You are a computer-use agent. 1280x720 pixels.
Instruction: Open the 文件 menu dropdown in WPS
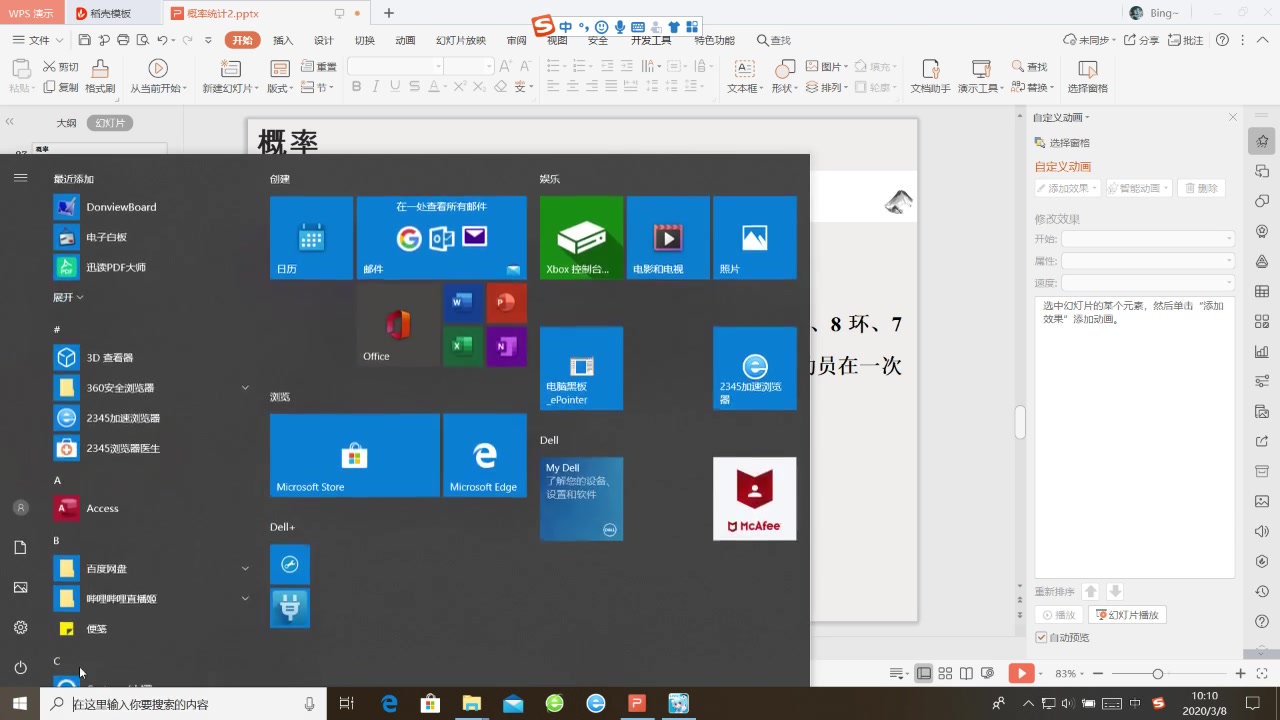point(38,40)
